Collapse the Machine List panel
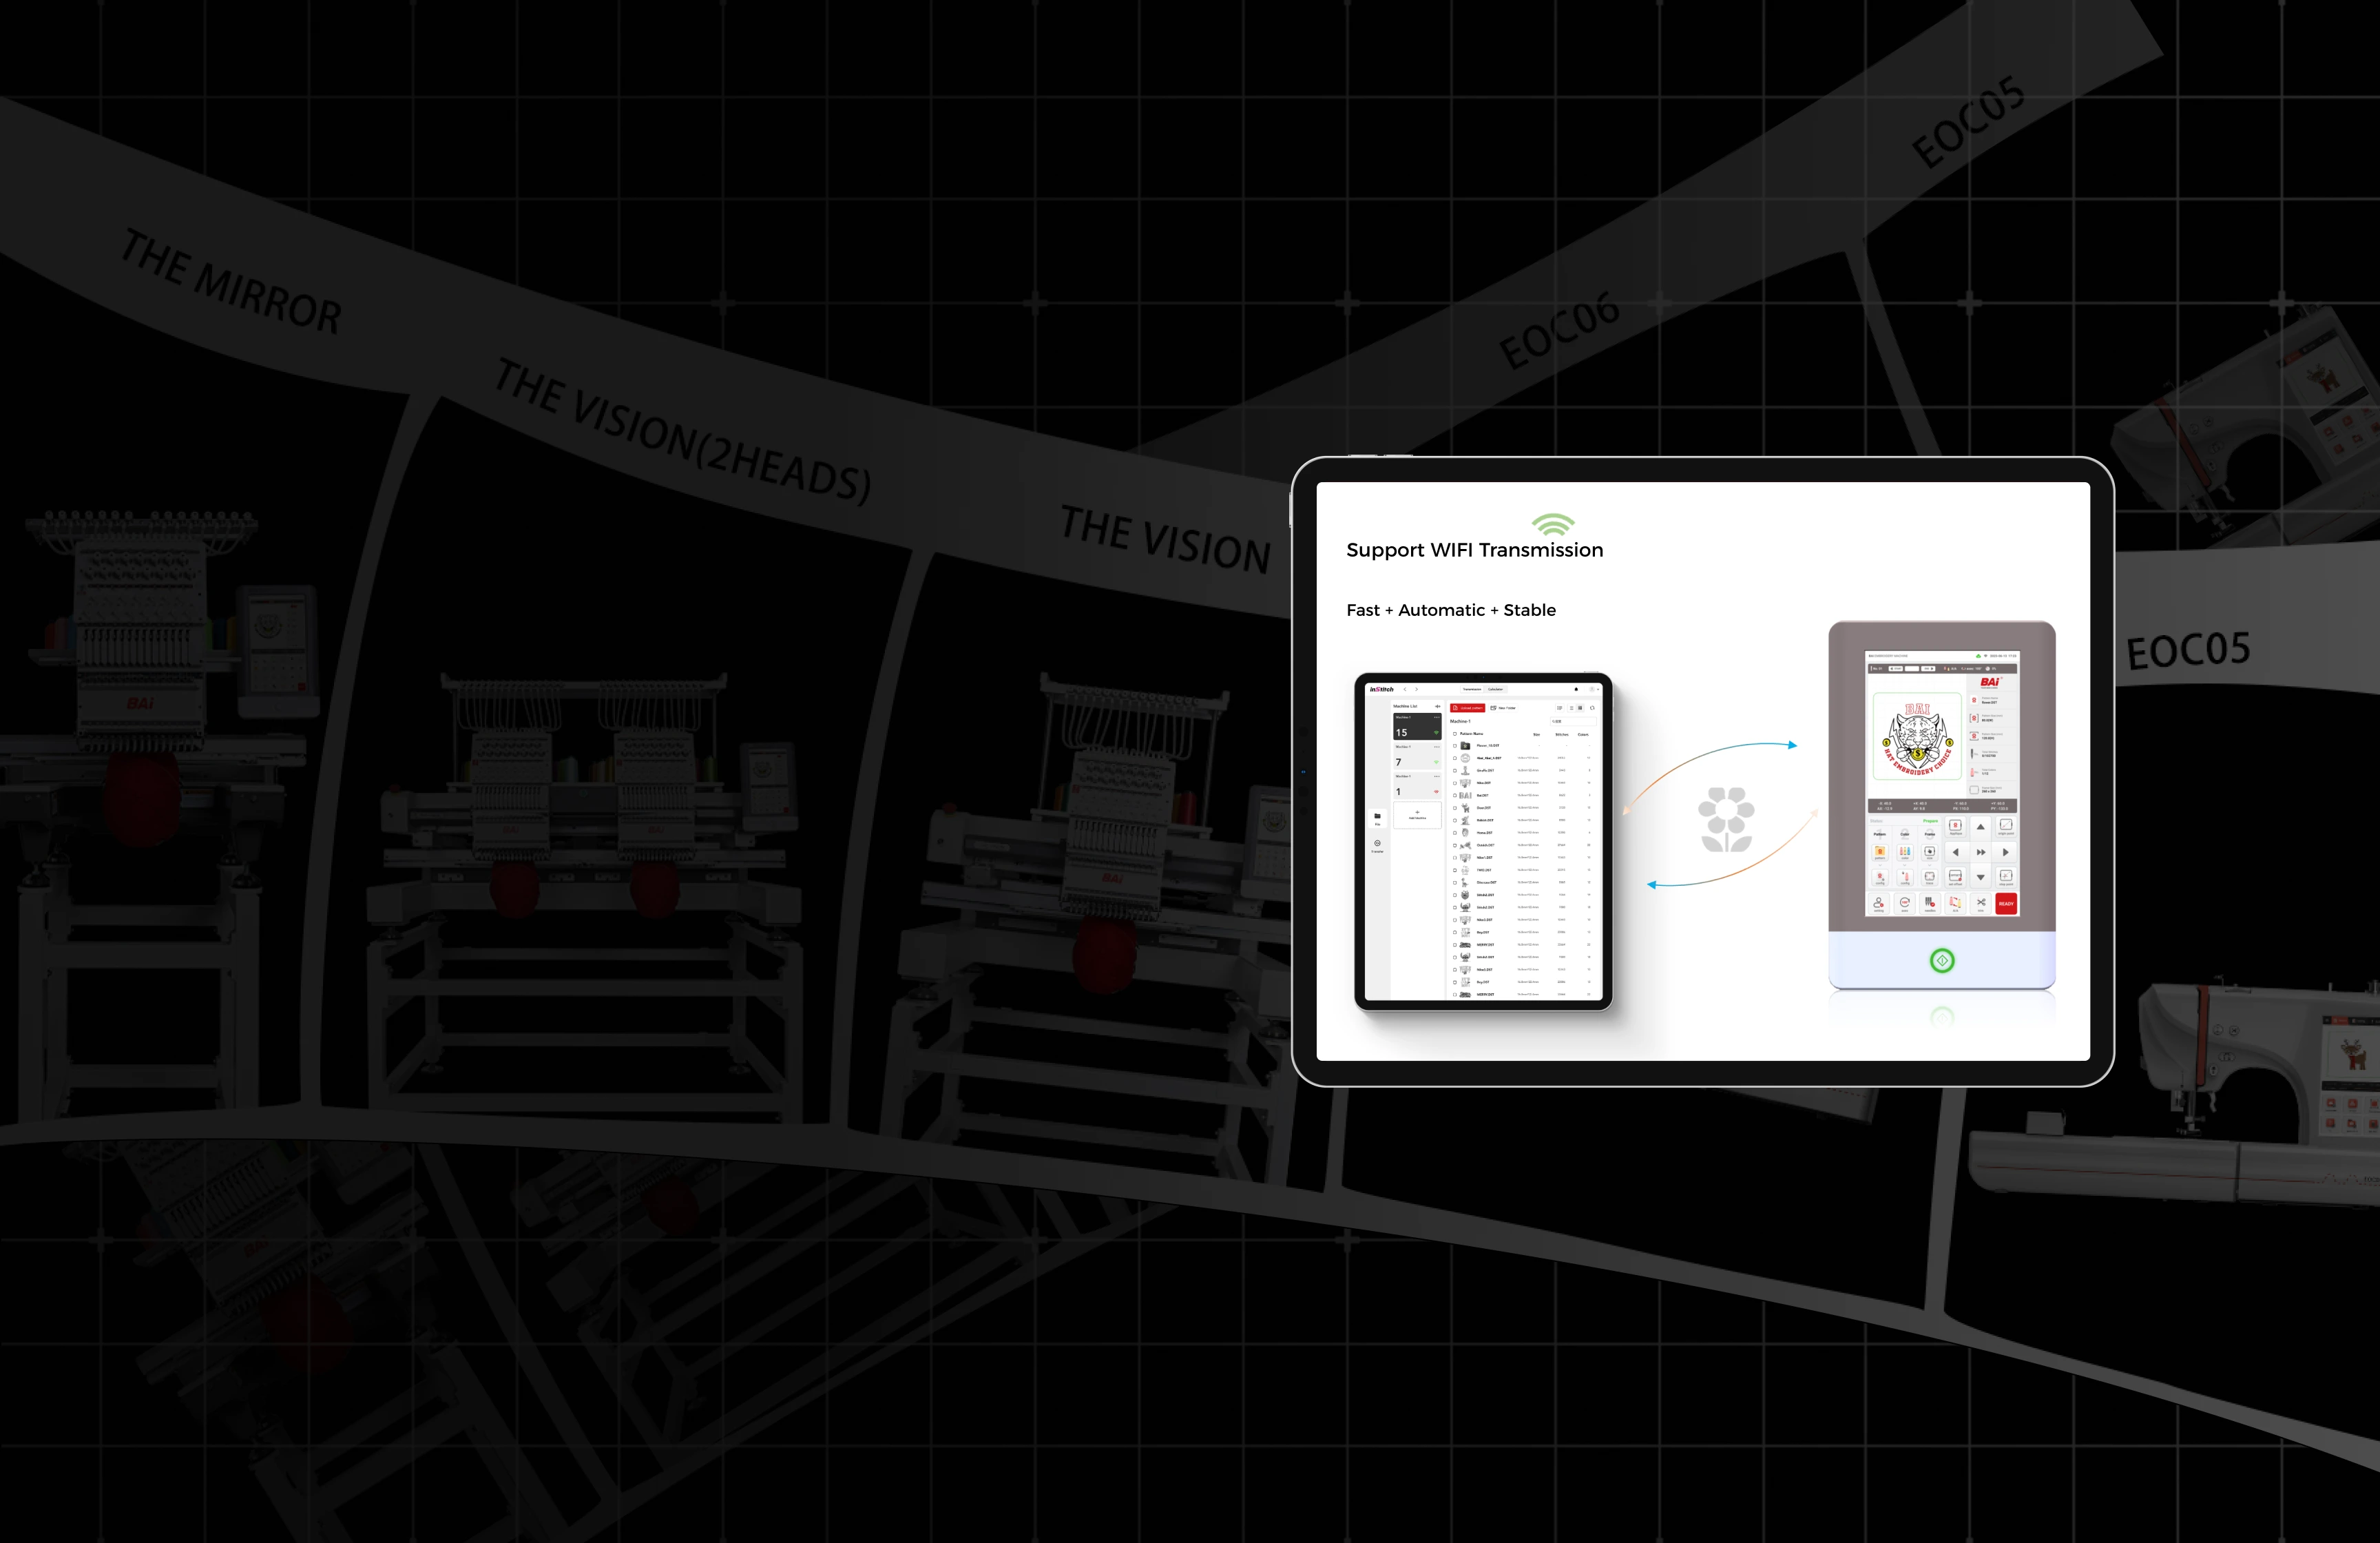This screenshot has width=2380, height=1543. point(1438,706)
